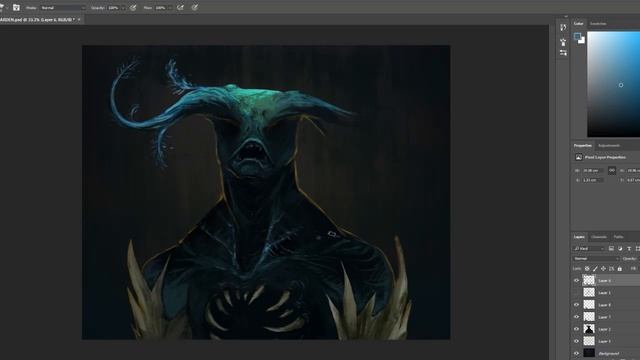Hide Layer 6 using its eye icon
The width and height of the screenshot is (640, 360).
576,280
